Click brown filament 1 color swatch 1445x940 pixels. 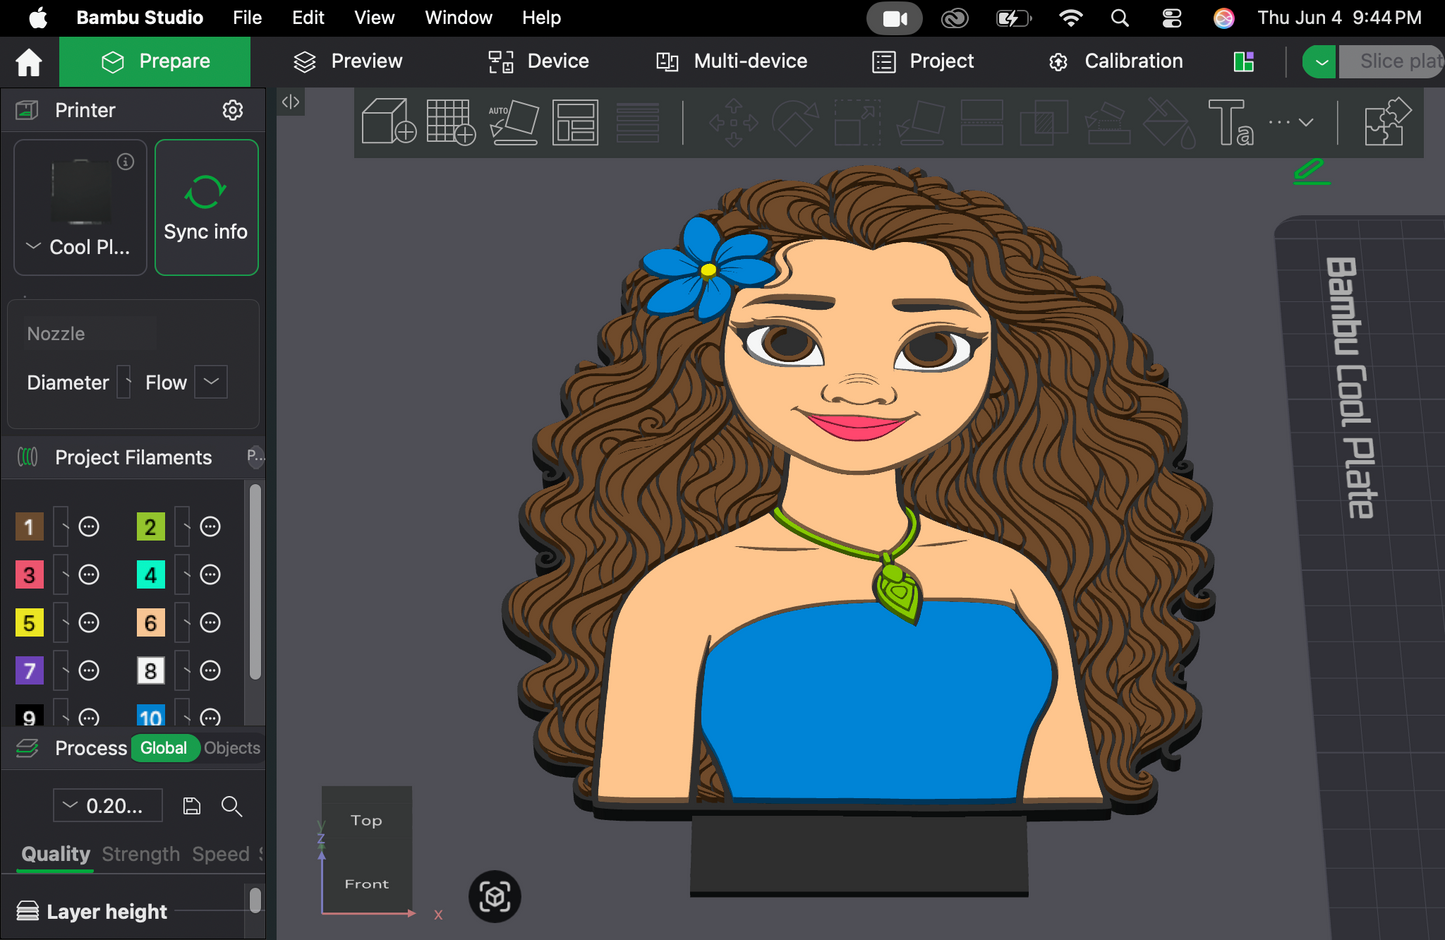(29, 527)
